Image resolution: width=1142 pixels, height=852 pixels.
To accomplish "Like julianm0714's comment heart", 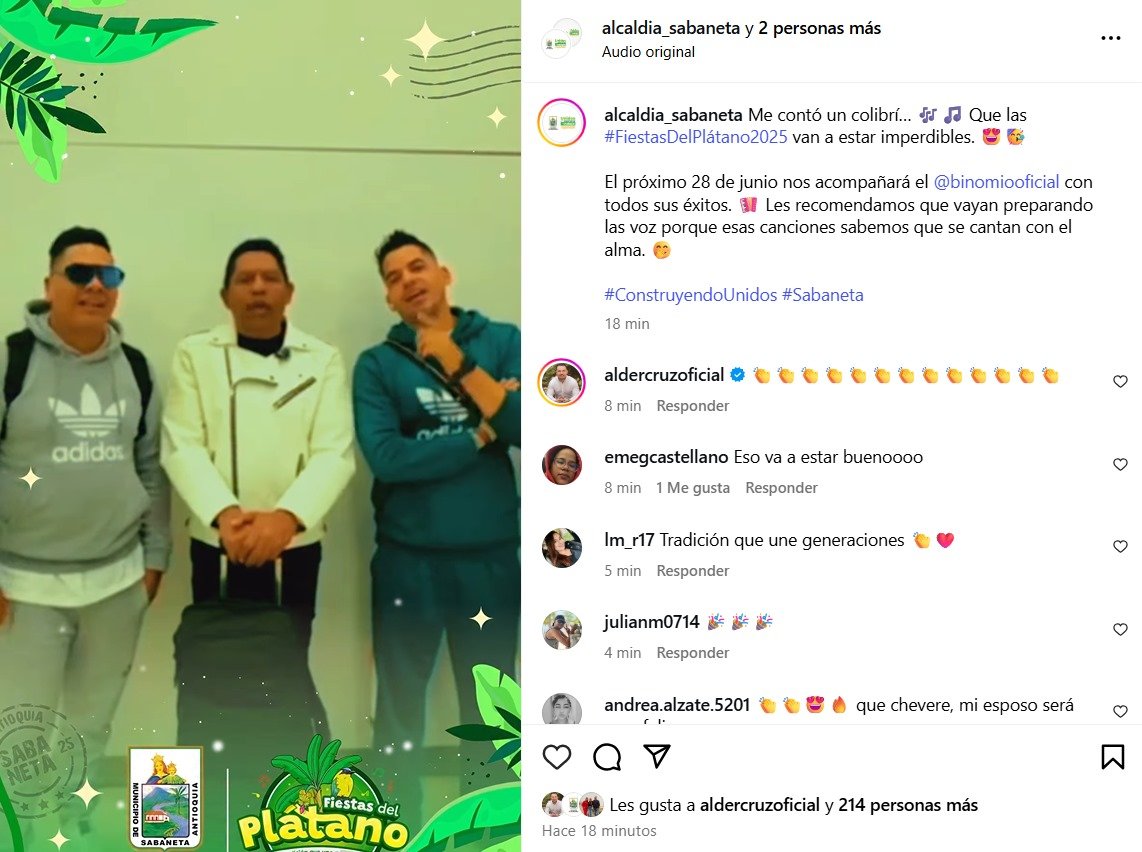I will (x=1120, y=630).
